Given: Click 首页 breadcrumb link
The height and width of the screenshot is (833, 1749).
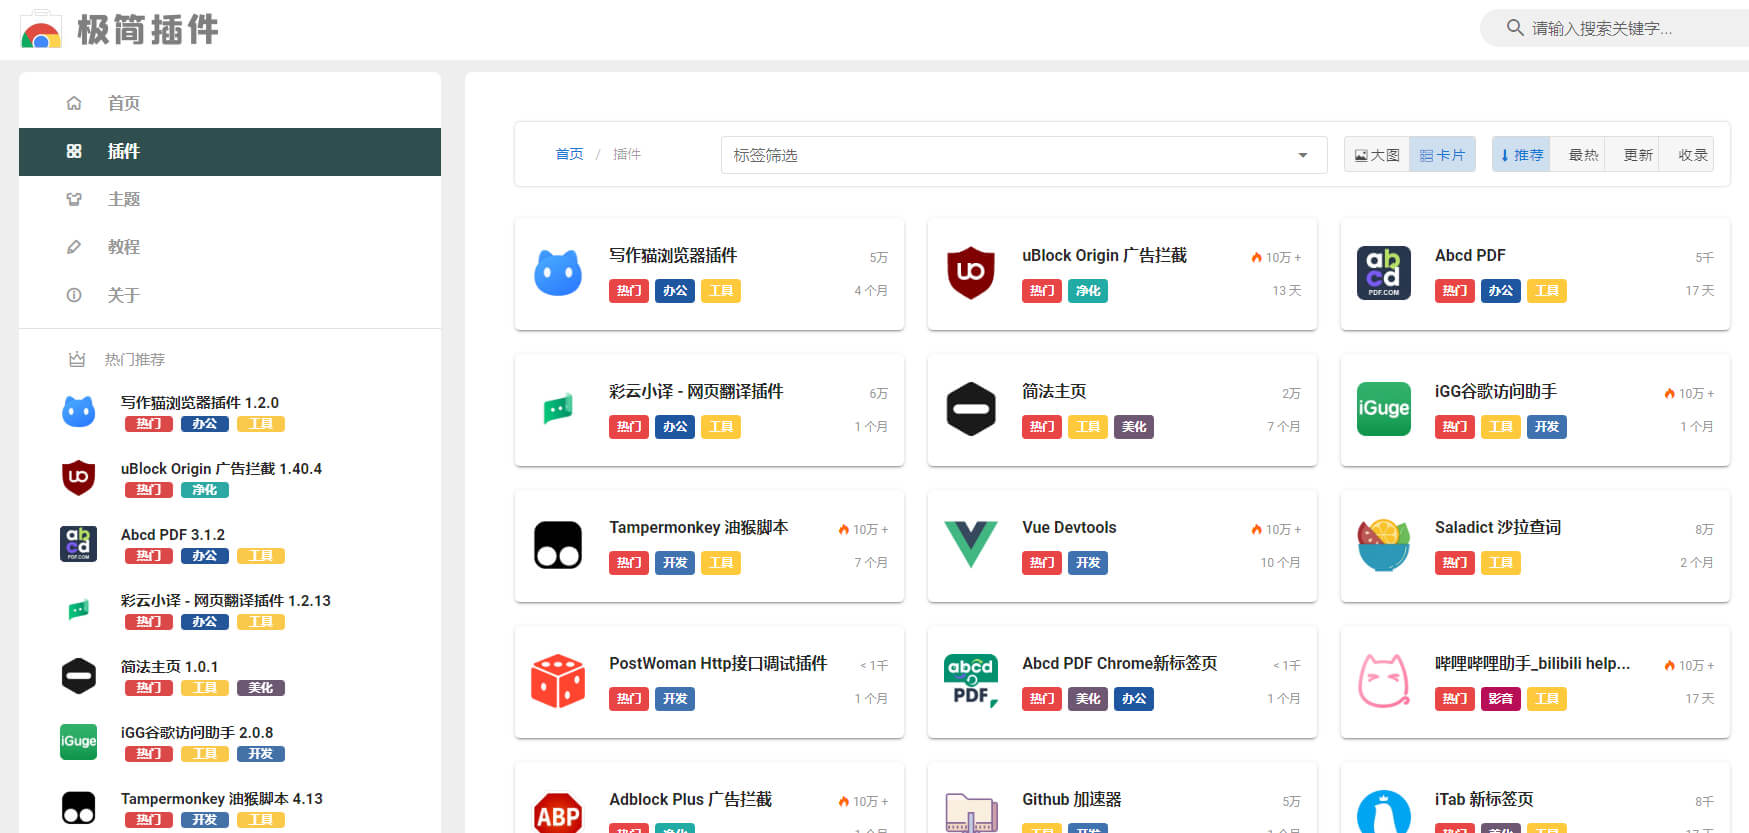Looking at the screenshot, I should (x=569, y=154).
